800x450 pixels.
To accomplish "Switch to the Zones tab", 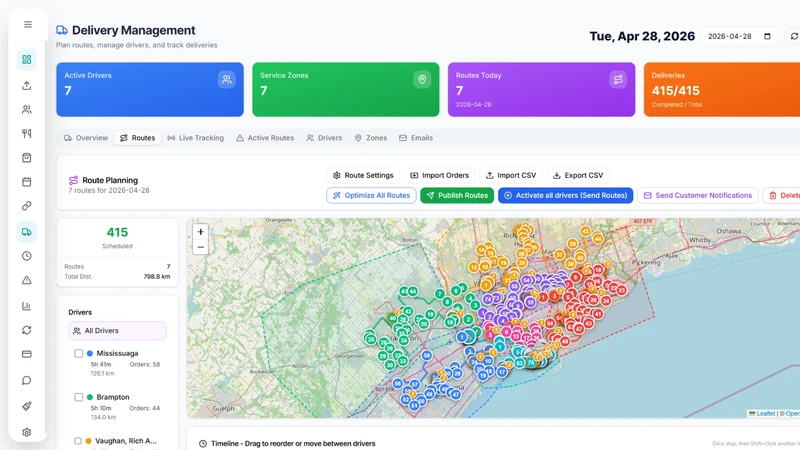I will (371, 138).
